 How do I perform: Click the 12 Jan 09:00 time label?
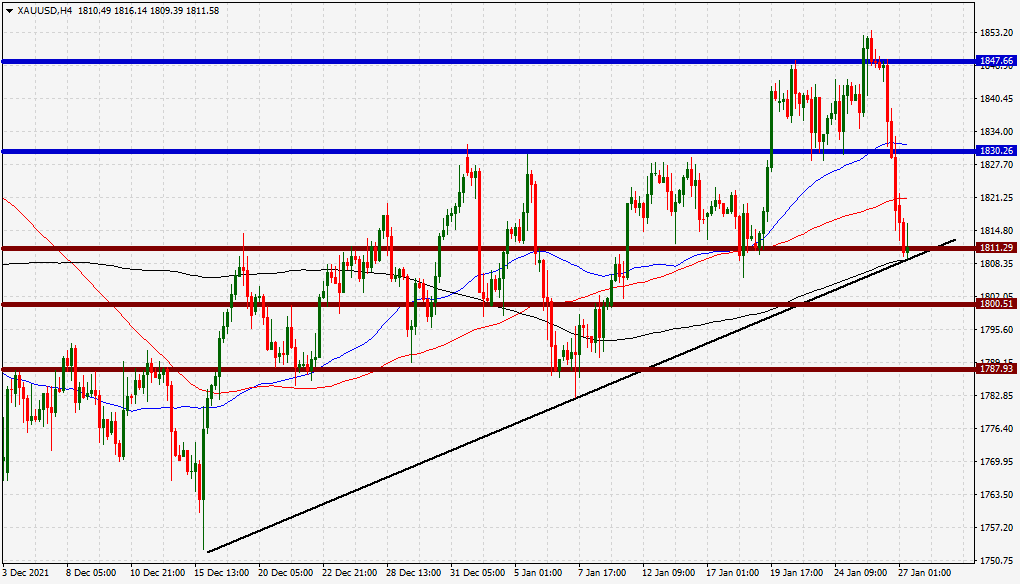[669, 573]
